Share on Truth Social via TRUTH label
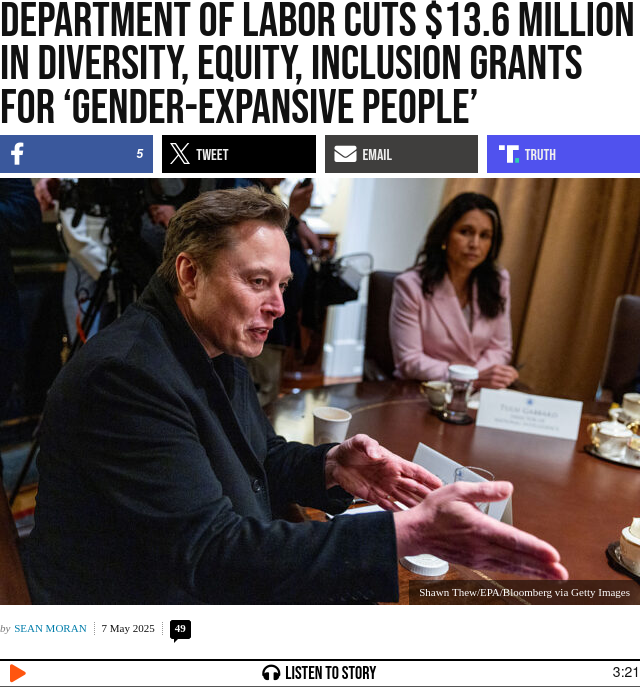 540,155
